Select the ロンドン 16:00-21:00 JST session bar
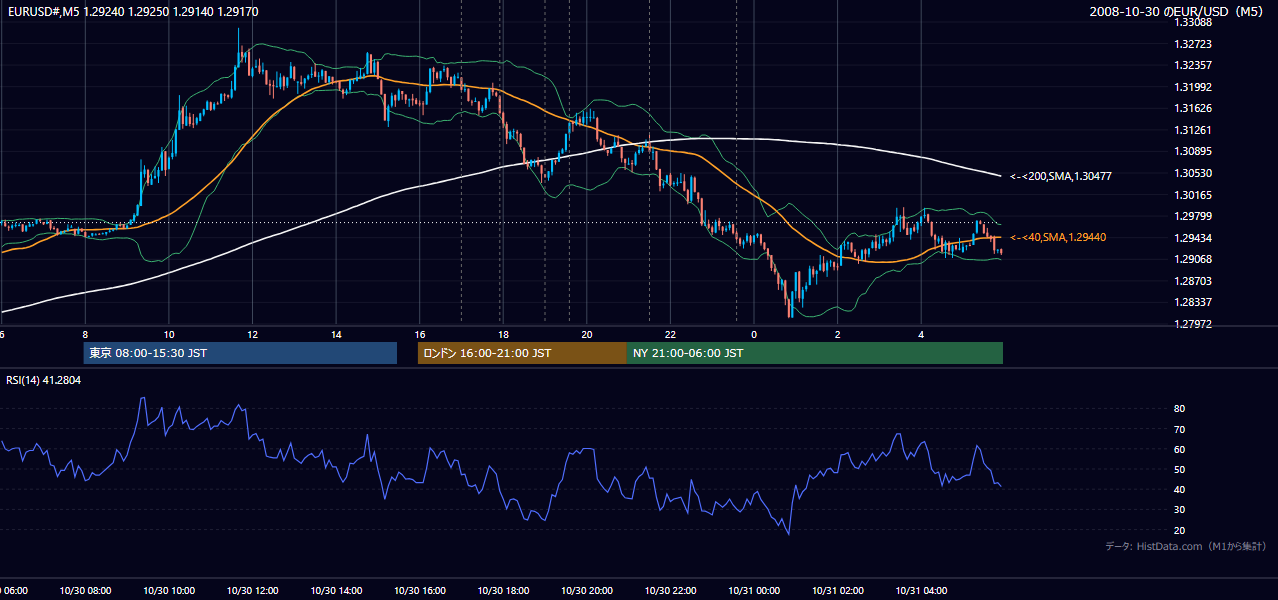1278x600 pixels. 522,353
